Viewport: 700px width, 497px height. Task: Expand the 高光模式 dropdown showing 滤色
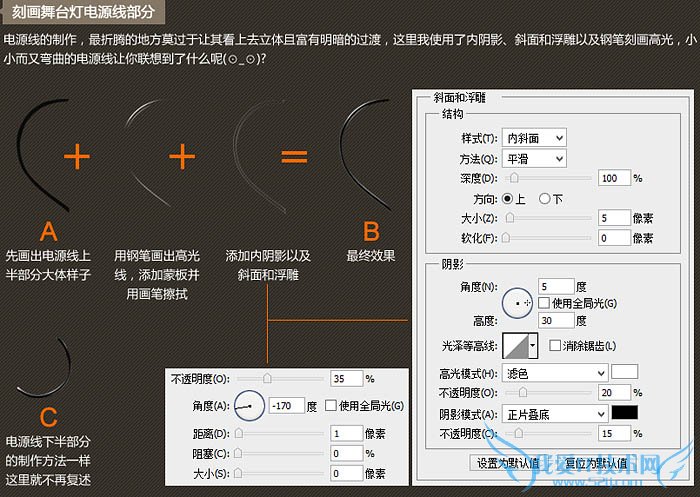[x=557, y=373]
